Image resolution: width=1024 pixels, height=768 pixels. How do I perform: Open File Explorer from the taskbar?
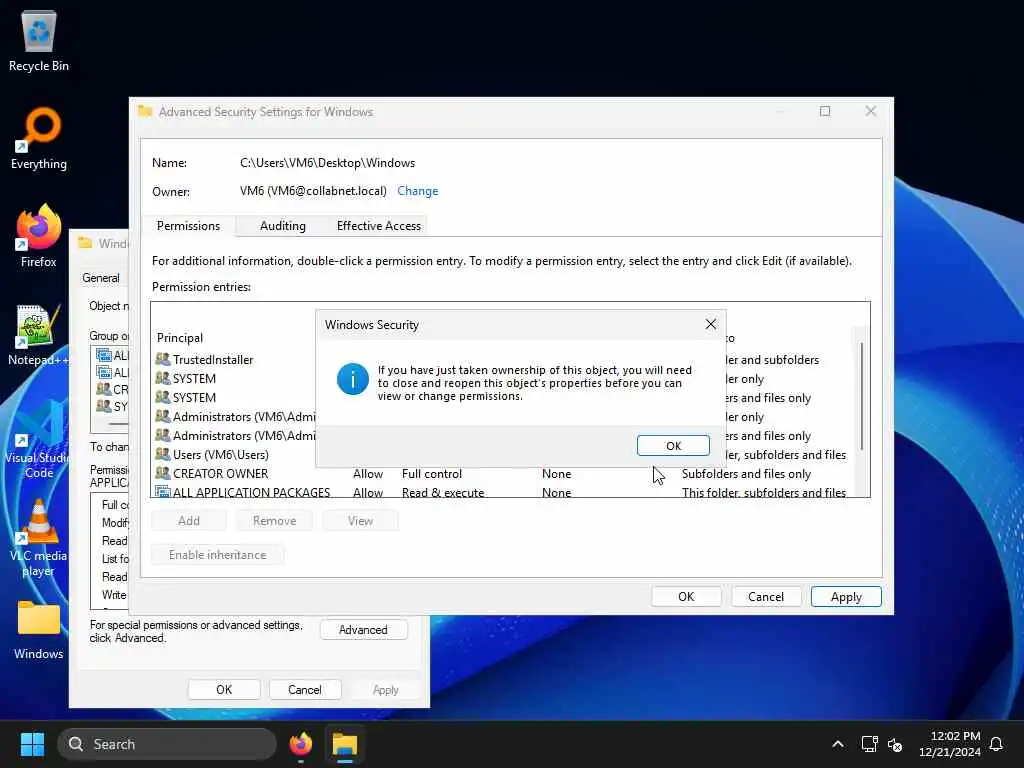[x=344, y=744]
